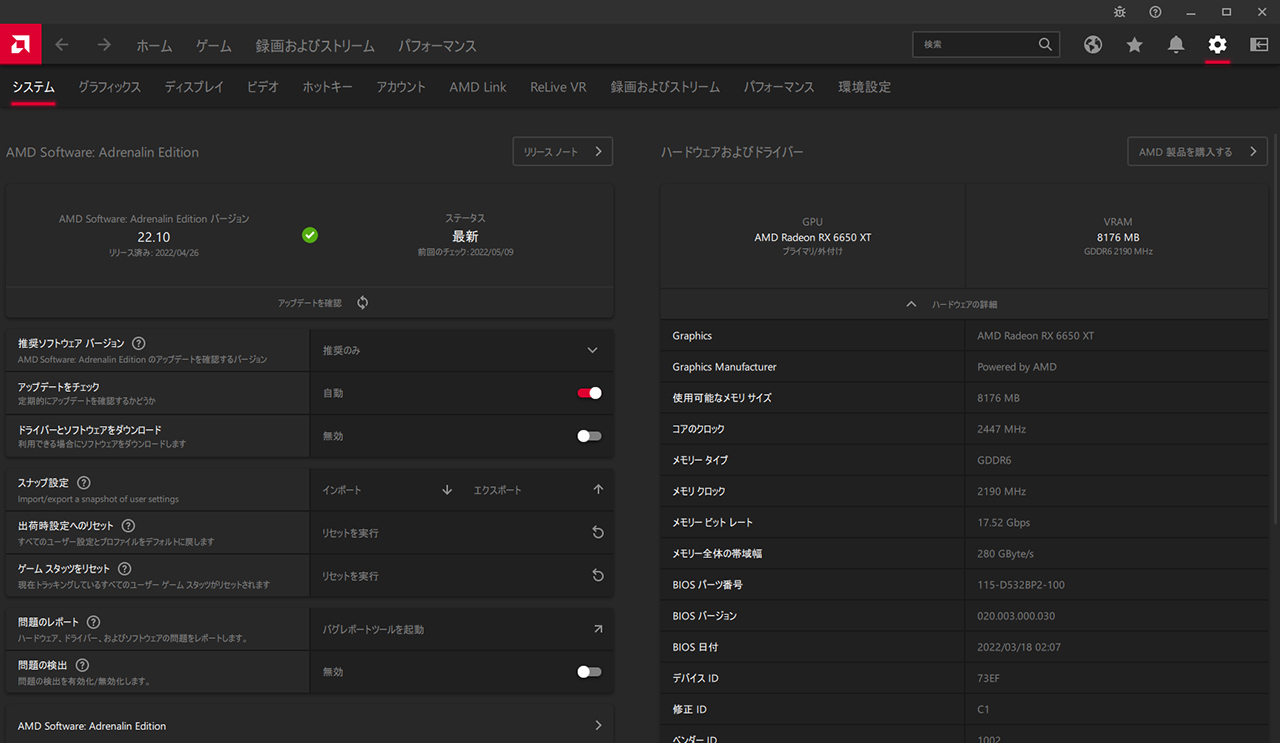Viewport: 1280px width, 743px height.
Task: Open the 推奨のみ dropdown
Action: (x=462, y=350)
